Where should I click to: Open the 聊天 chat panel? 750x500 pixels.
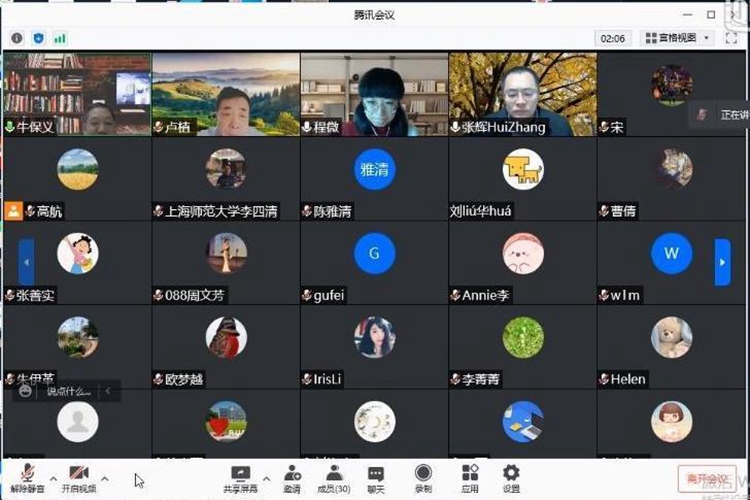(376, 477)
